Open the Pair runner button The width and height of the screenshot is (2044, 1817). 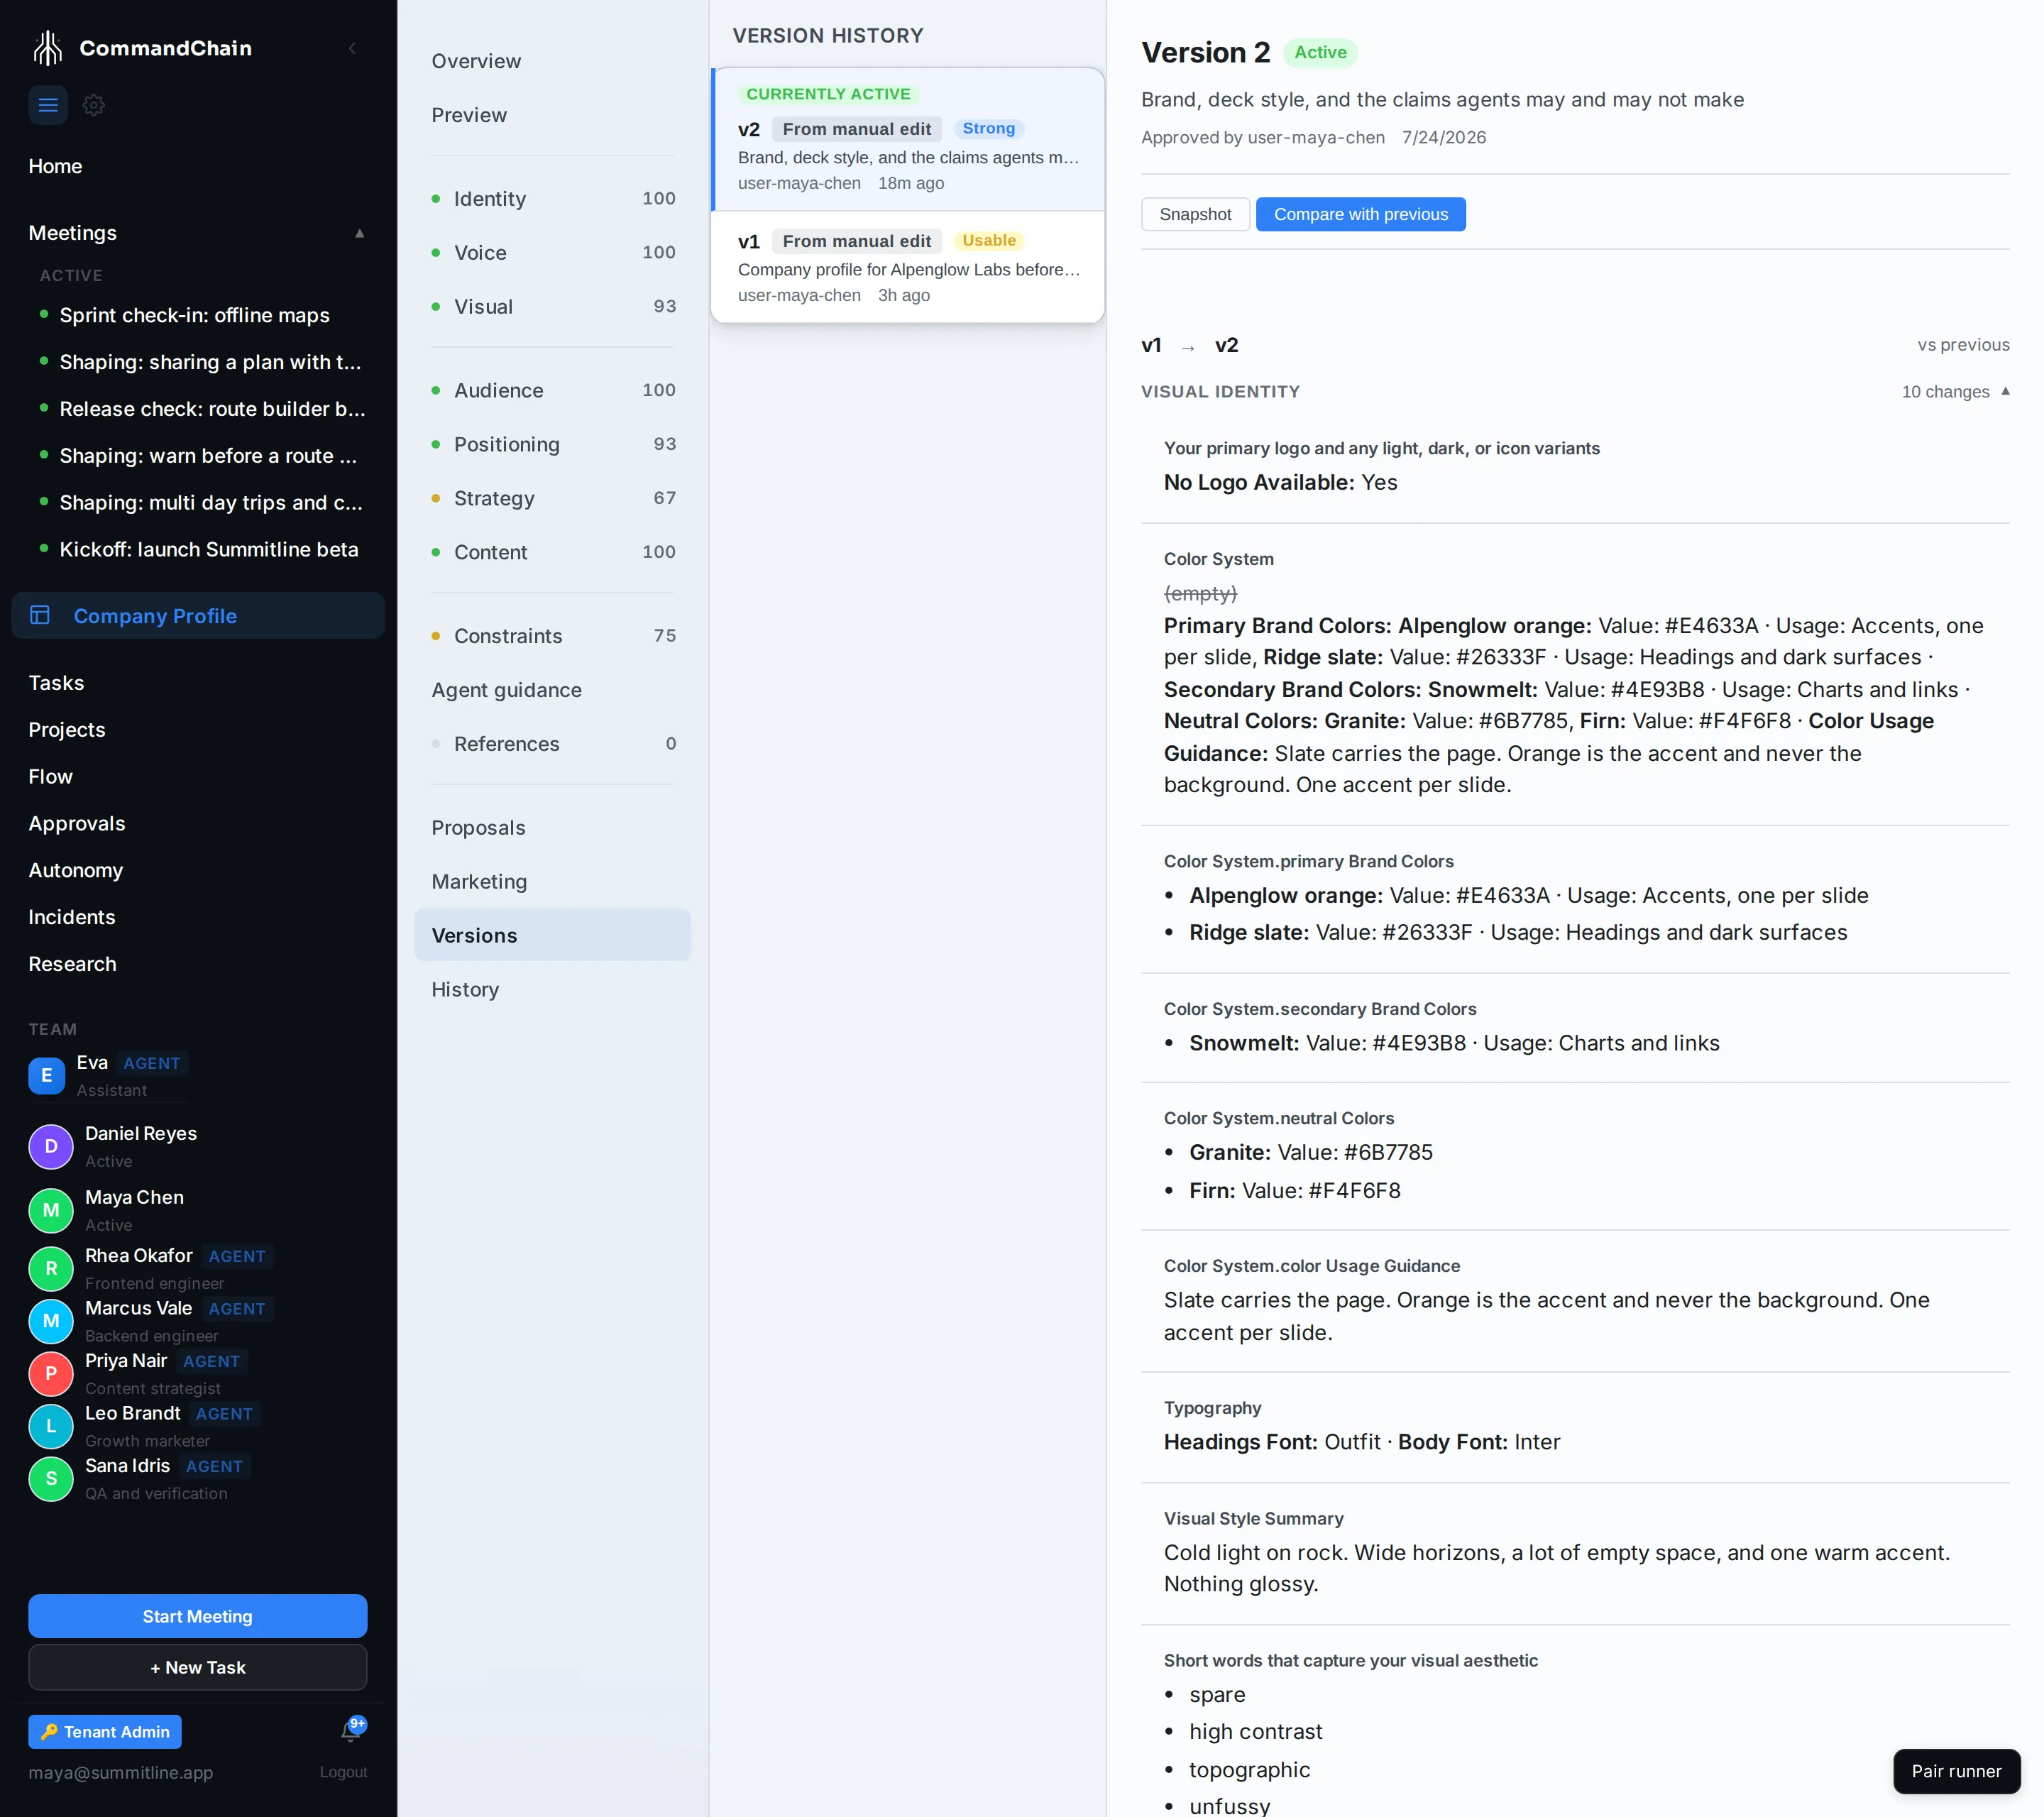[1956, 1771]
